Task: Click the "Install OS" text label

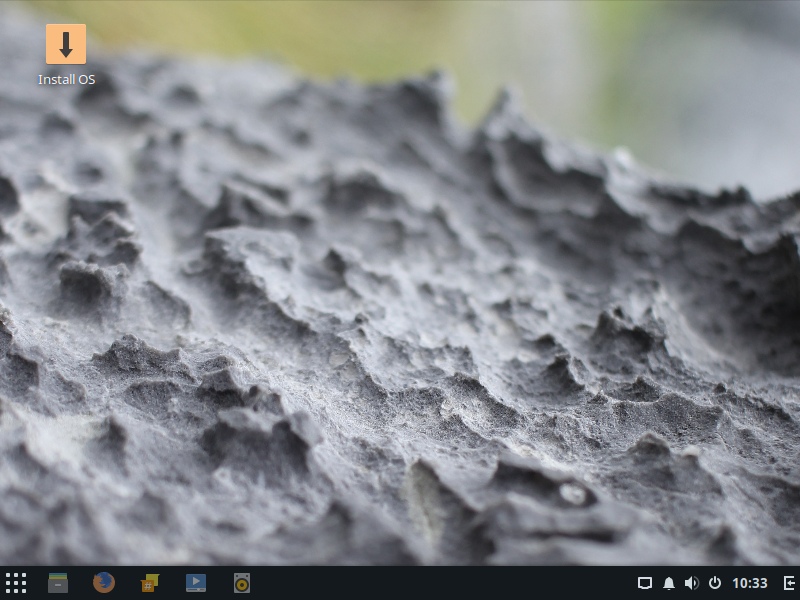Action: pyautogui.click(x=66, y=79)
